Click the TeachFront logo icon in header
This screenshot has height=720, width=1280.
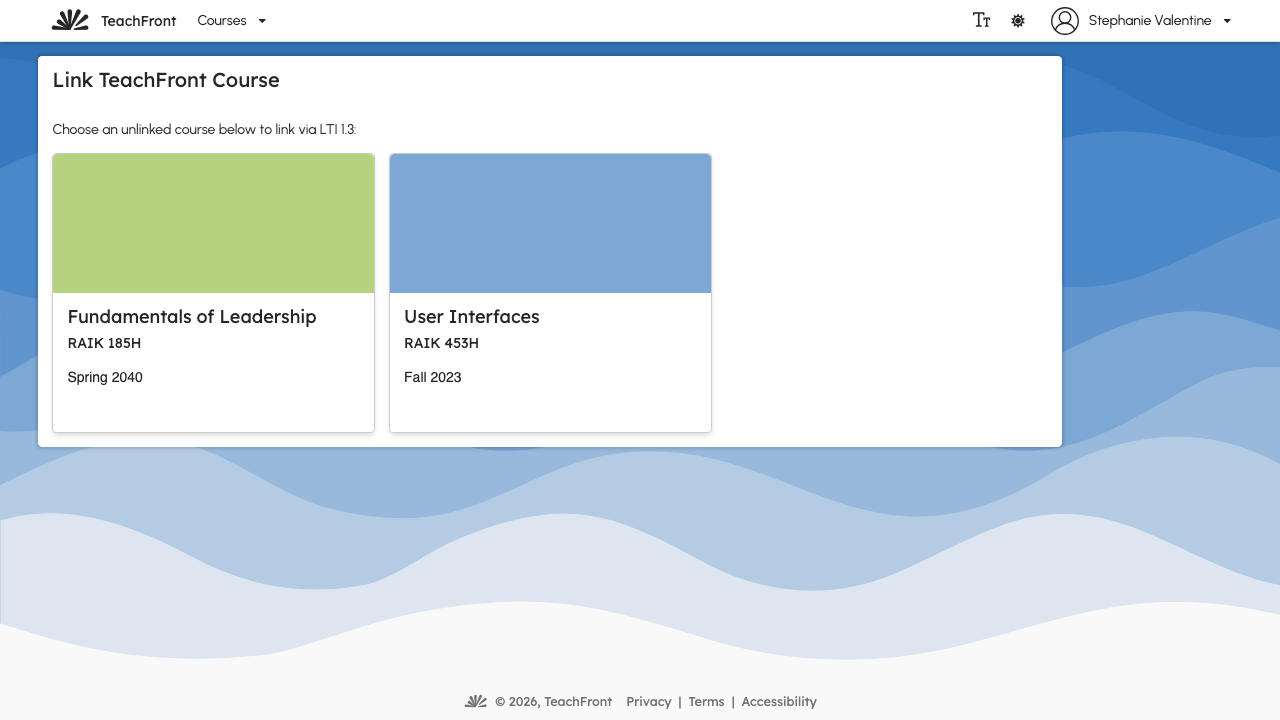70,20
